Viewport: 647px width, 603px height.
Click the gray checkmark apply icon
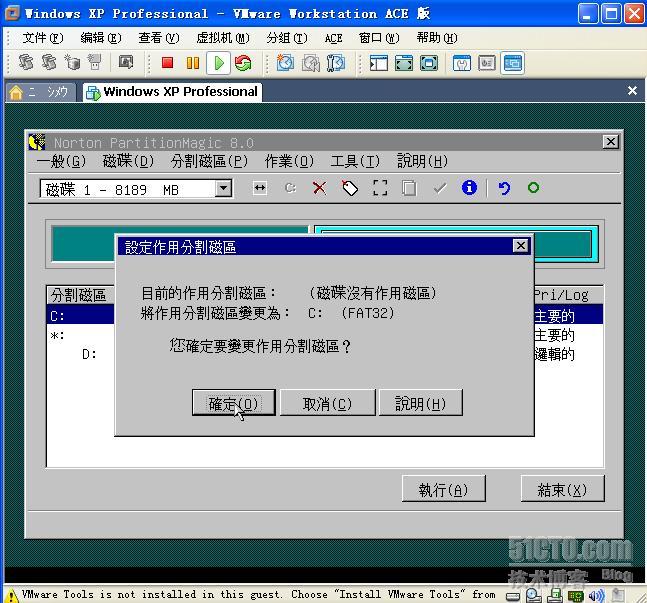440,189
